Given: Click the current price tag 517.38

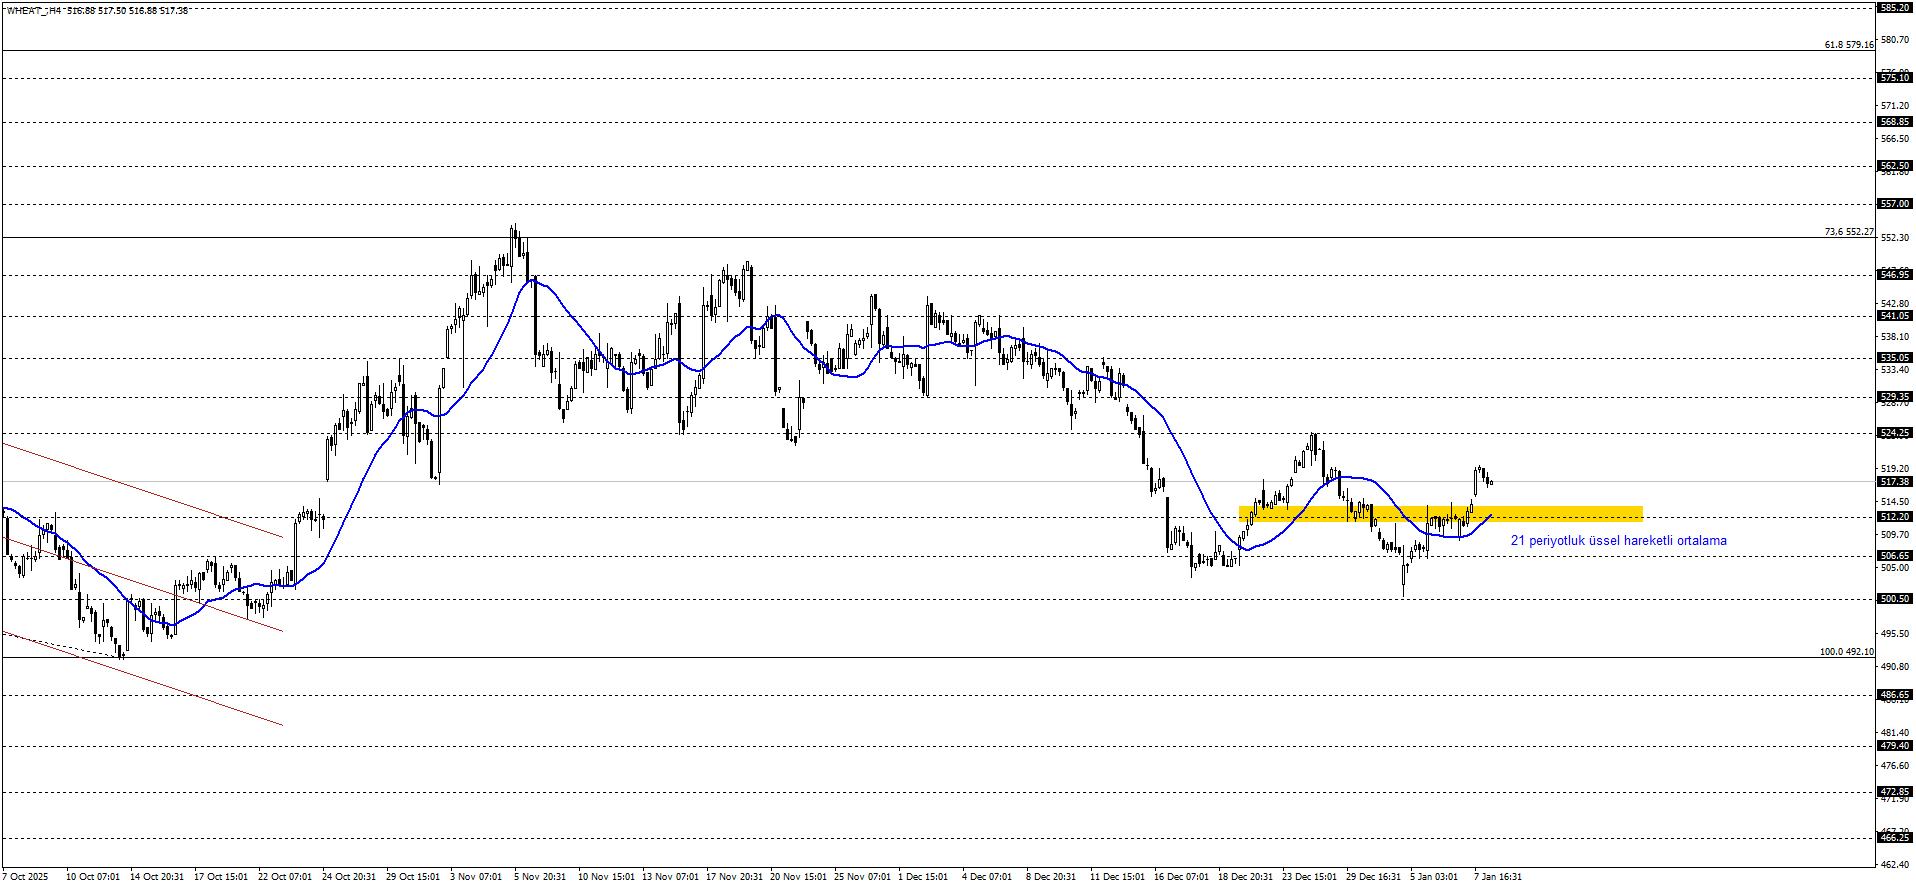Looking at the screenshot, I should pos(1894,482).
